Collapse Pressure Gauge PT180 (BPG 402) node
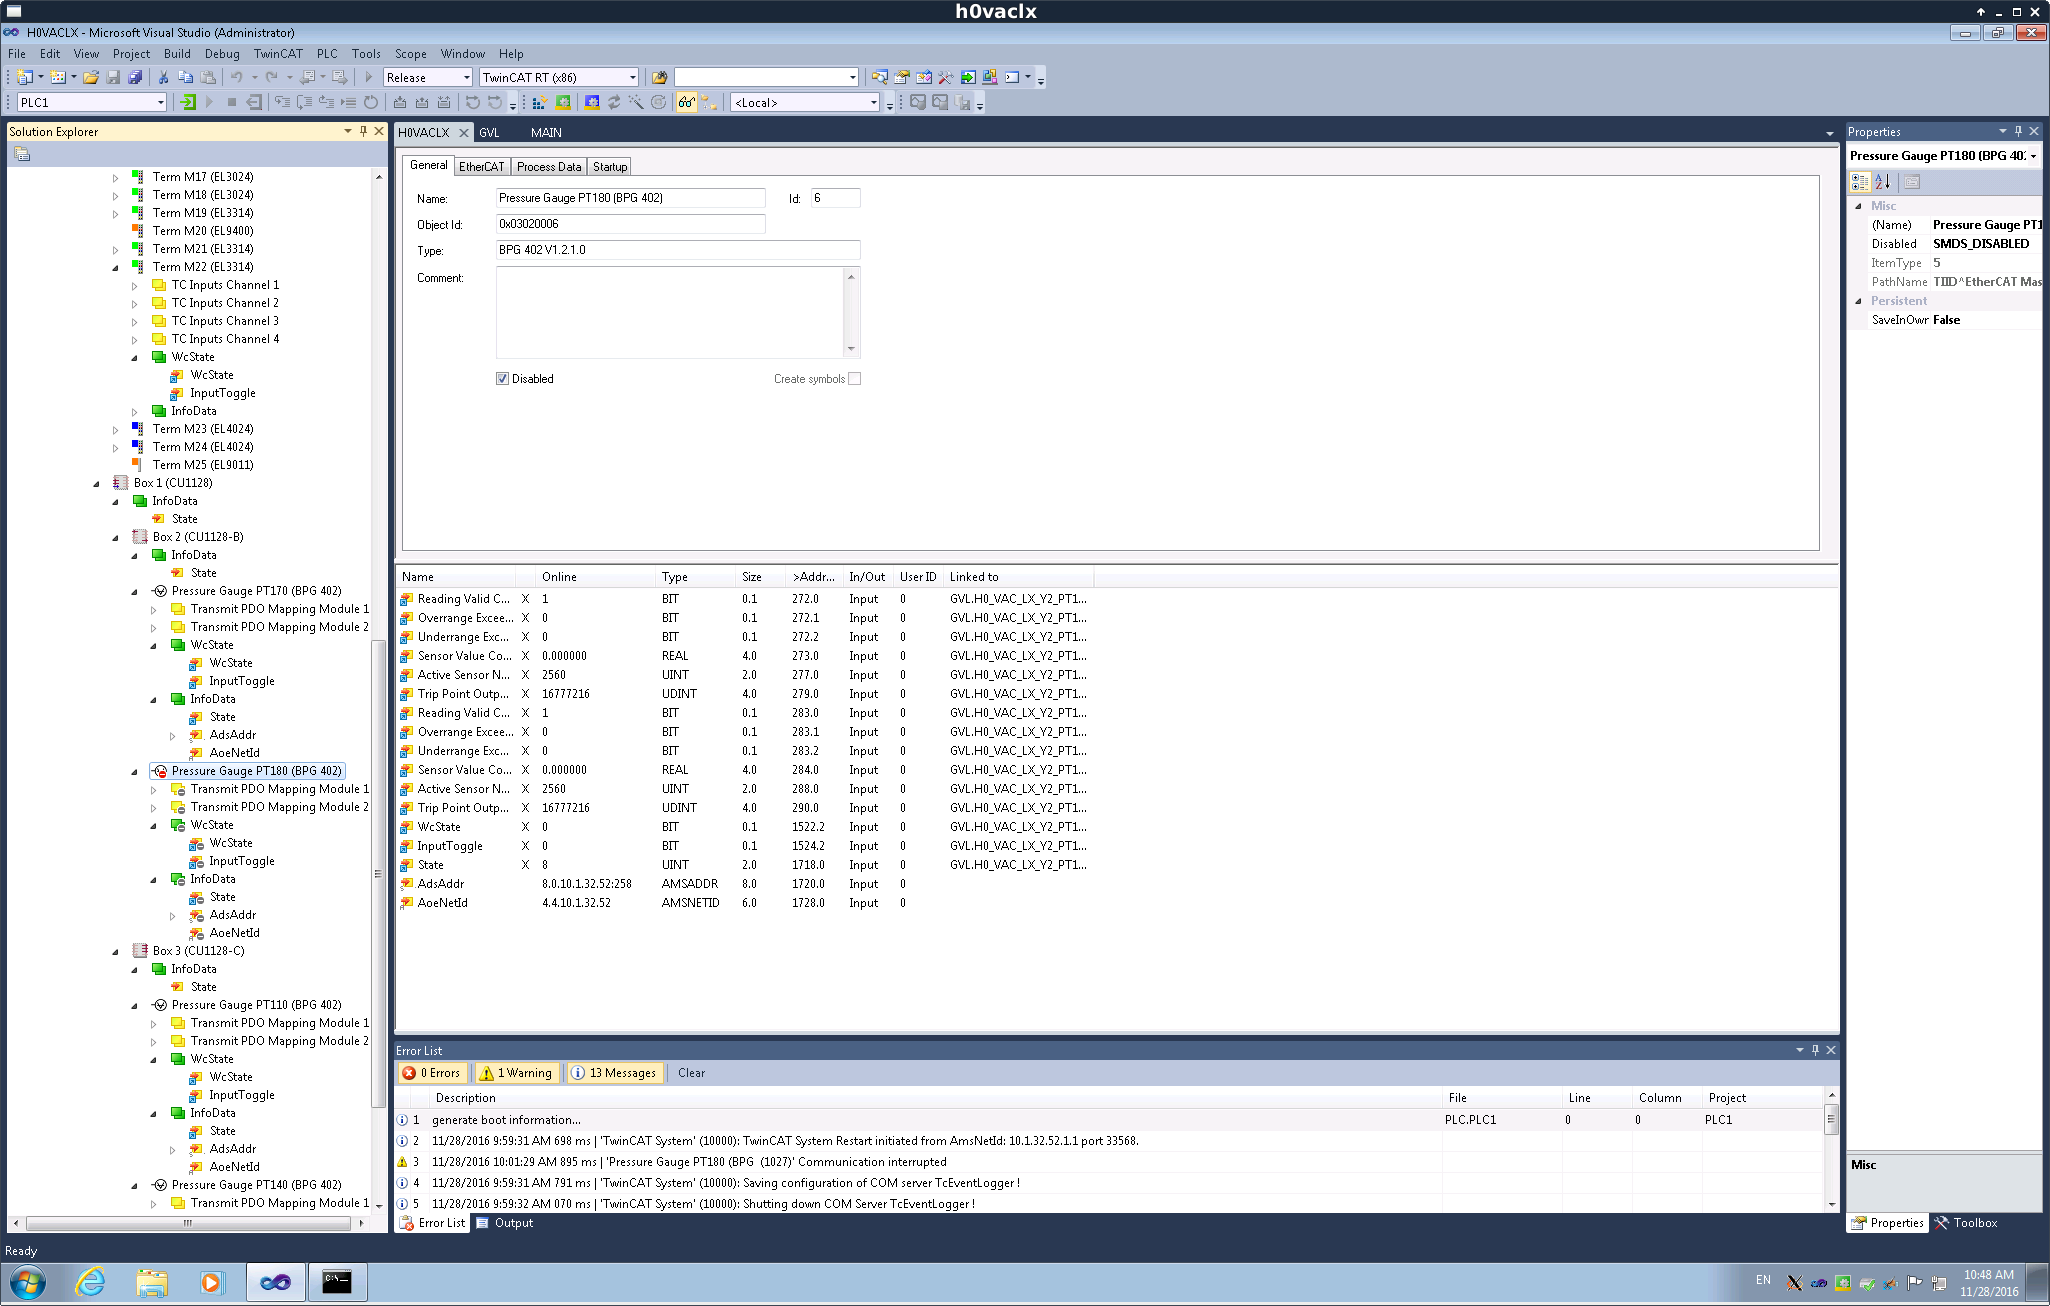This screenshot has width=2050, height=1306. [x=135, y=771]
